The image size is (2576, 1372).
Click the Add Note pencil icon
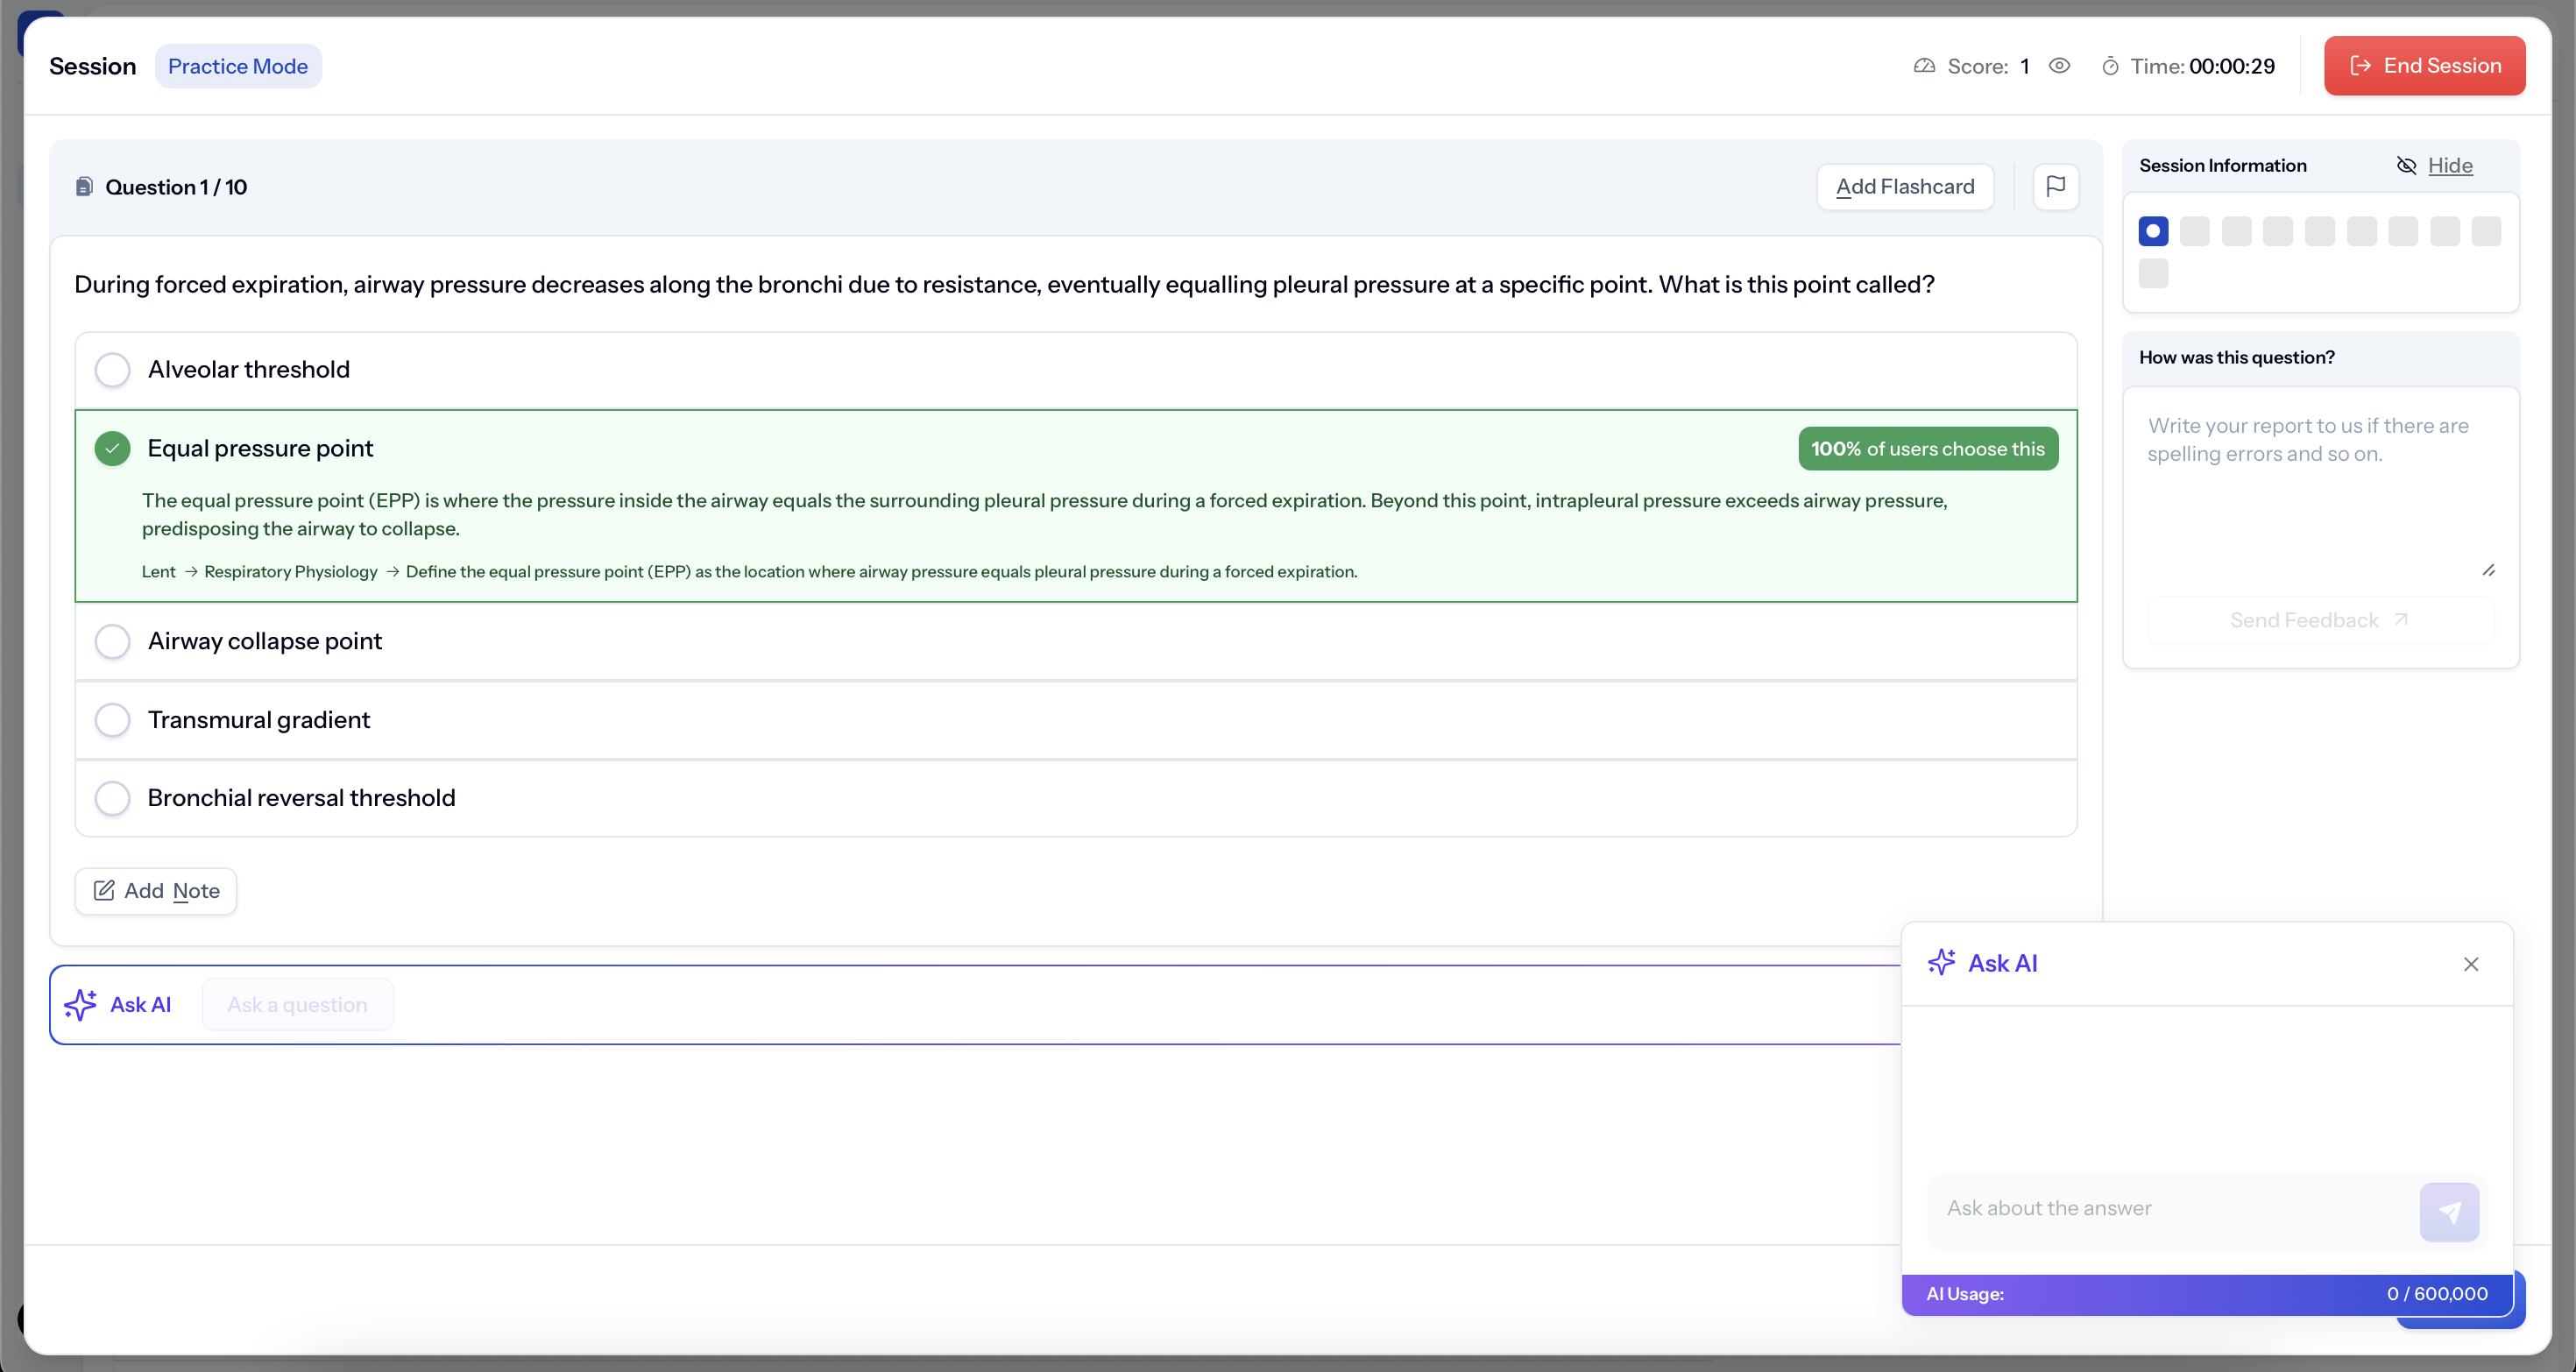(x=104, y=890)
